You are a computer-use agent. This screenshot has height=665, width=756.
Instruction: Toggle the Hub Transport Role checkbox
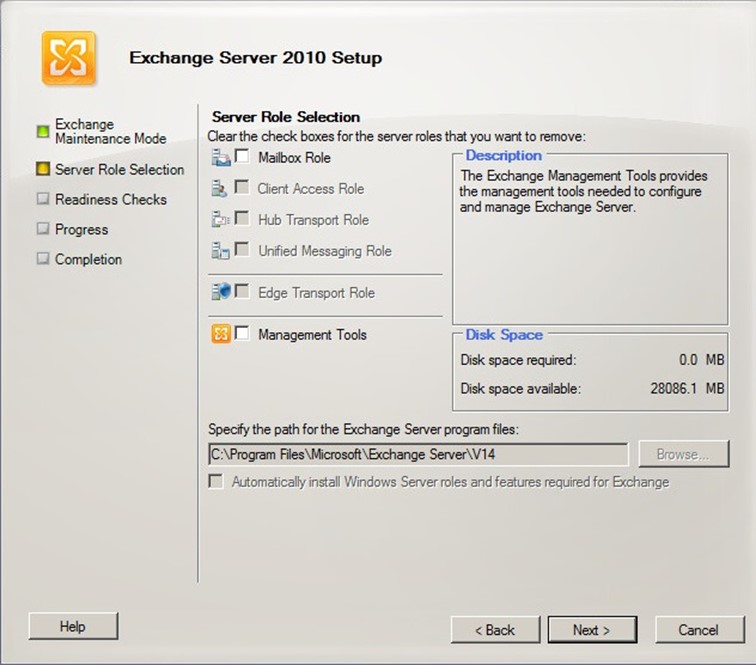coord(242,218)
